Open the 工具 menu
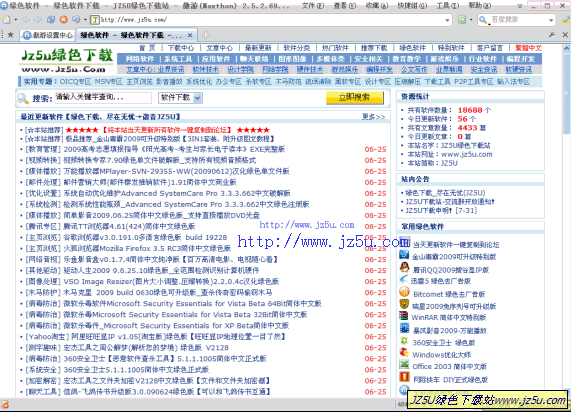 click(x=448, y=6)
